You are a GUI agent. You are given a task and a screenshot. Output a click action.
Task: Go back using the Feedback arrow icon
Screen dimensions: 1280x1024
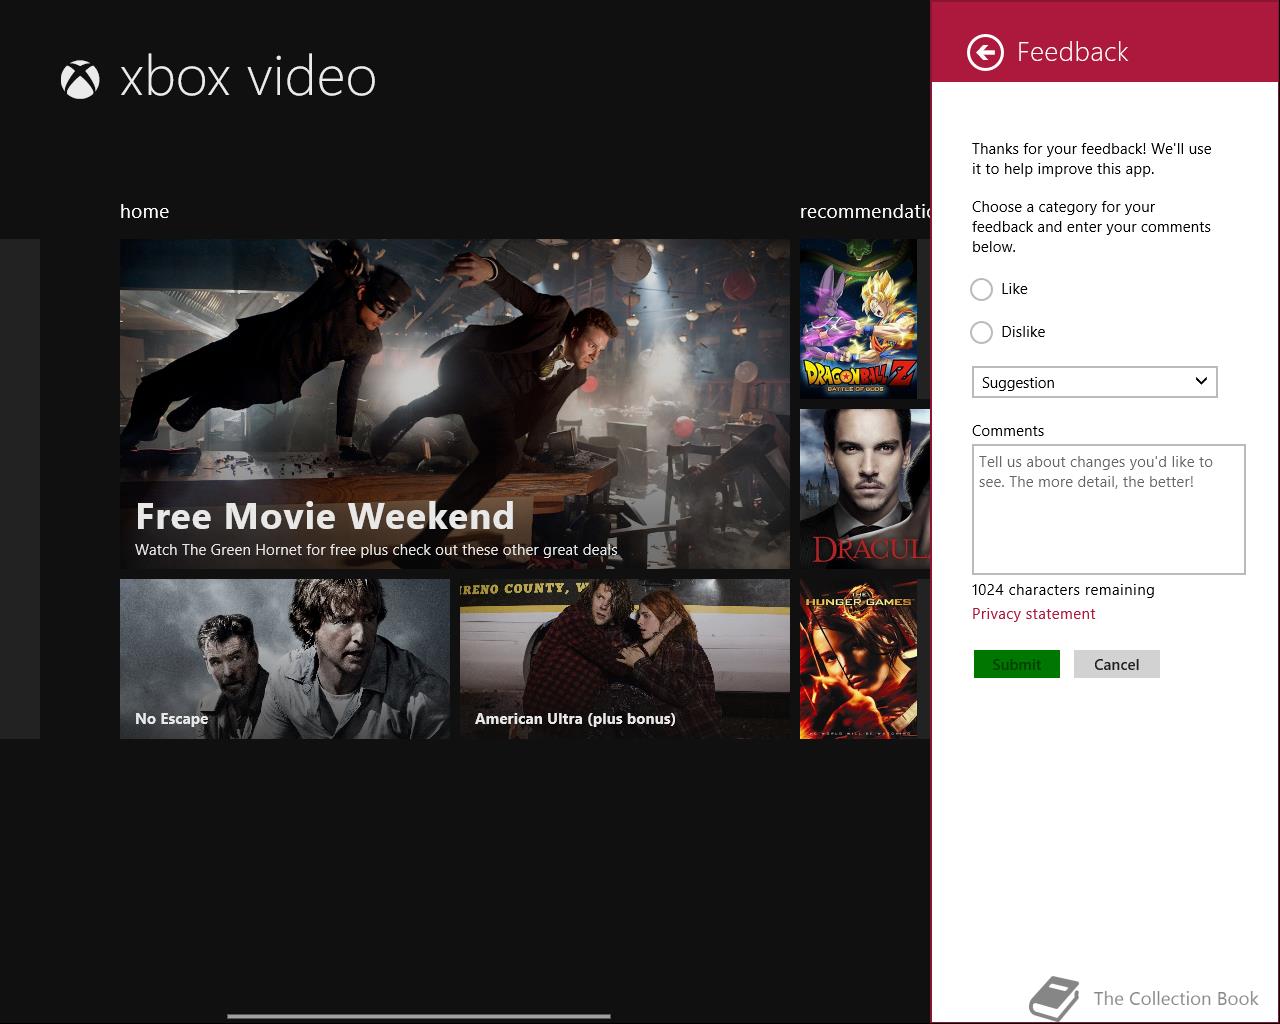click(x=985, y=52)
